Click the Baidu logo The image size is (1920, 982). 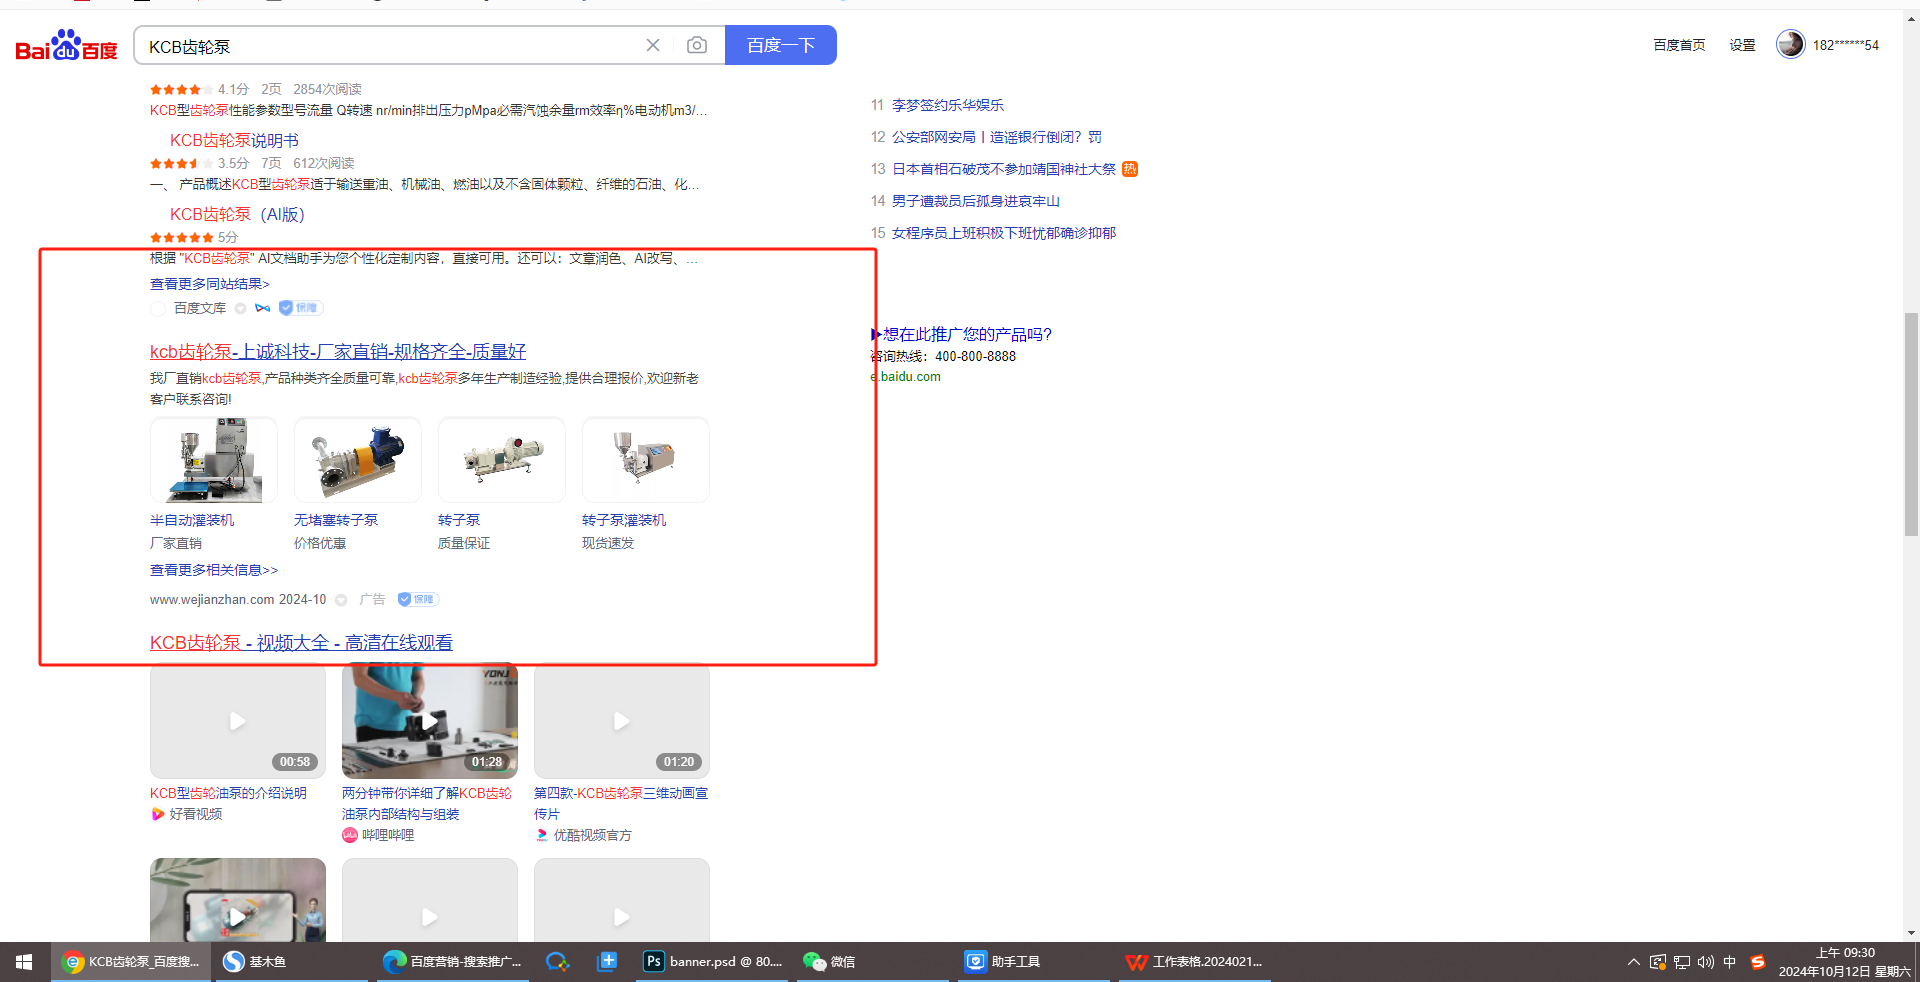point(66,45)
